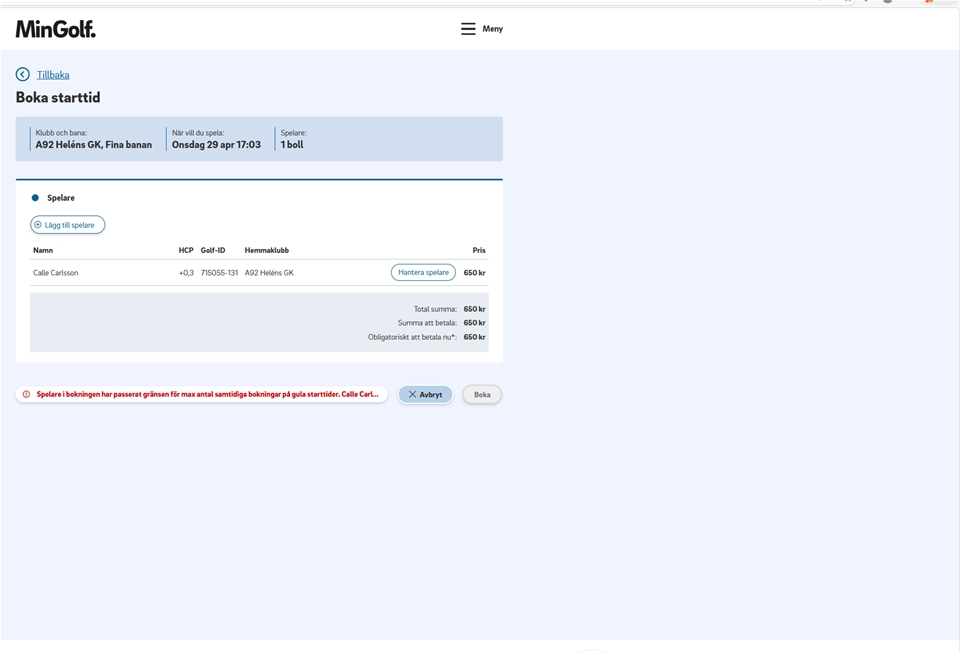Click the circled back arrow icon
This screenshot has height=653, width=960.
click(x=23, y=75)
